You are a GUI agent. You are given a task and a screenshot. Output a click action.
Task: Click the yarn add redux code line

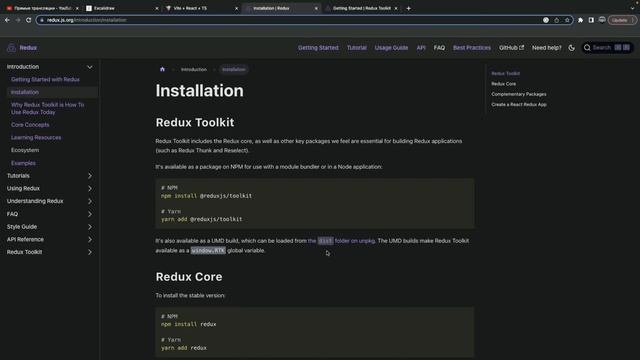184,348
